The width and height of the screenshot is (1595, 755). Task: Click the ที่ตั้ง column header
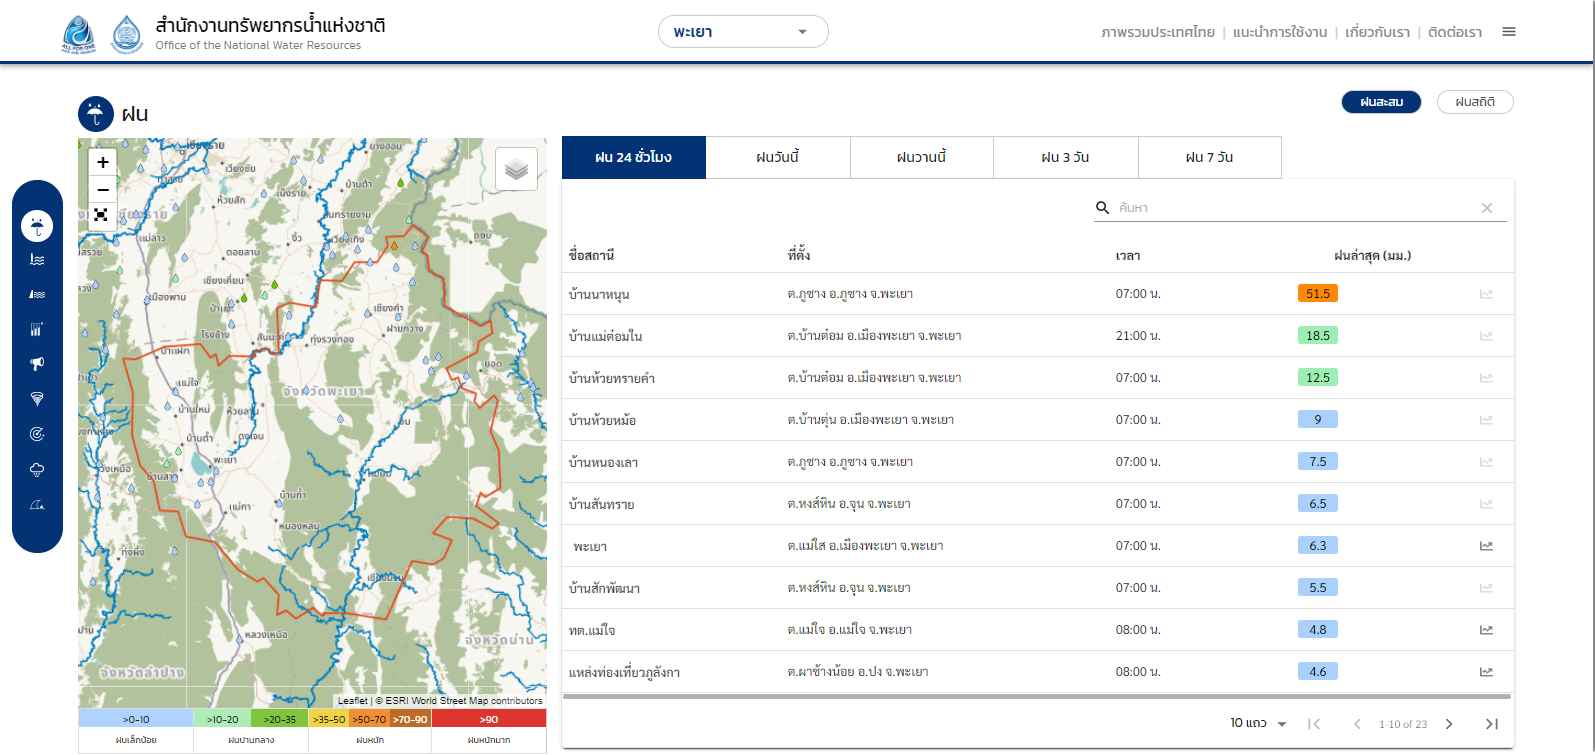click(799, 256)
